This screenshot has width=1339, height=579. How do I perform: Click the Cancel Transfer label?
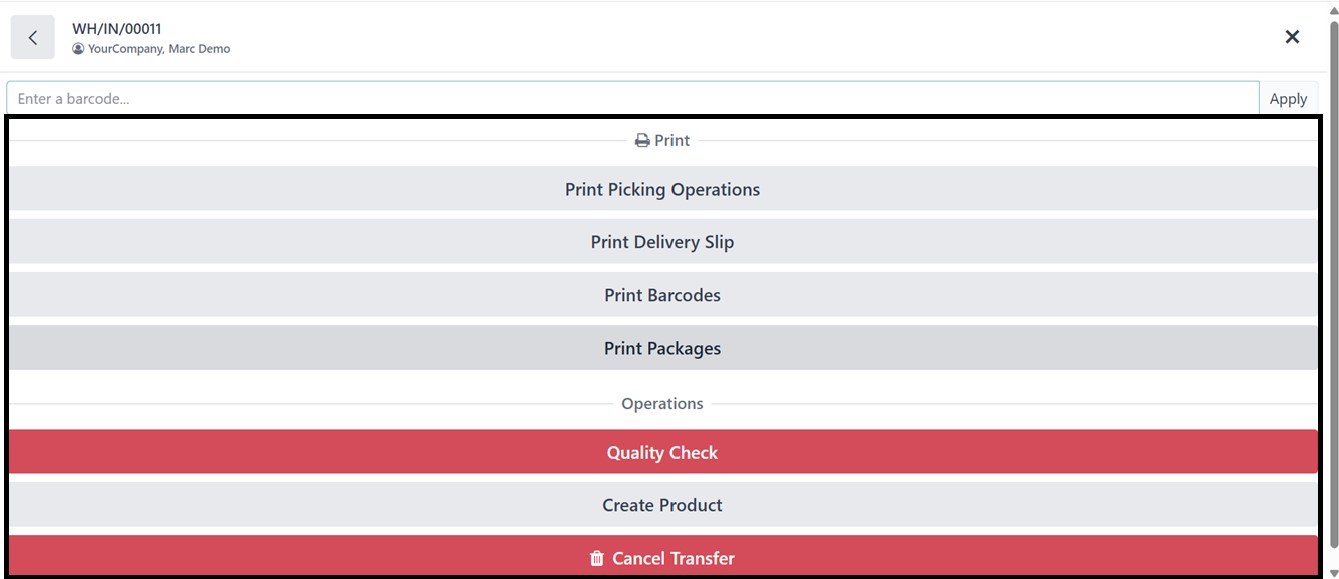(673, 558)
